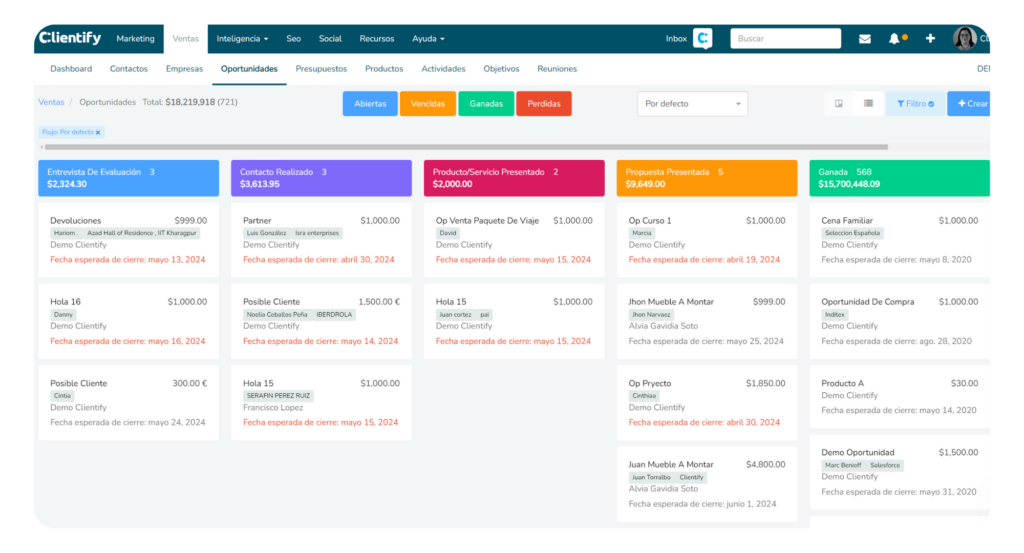
Task: Switch to the Presupuestos tab
Action: [321, 69]
